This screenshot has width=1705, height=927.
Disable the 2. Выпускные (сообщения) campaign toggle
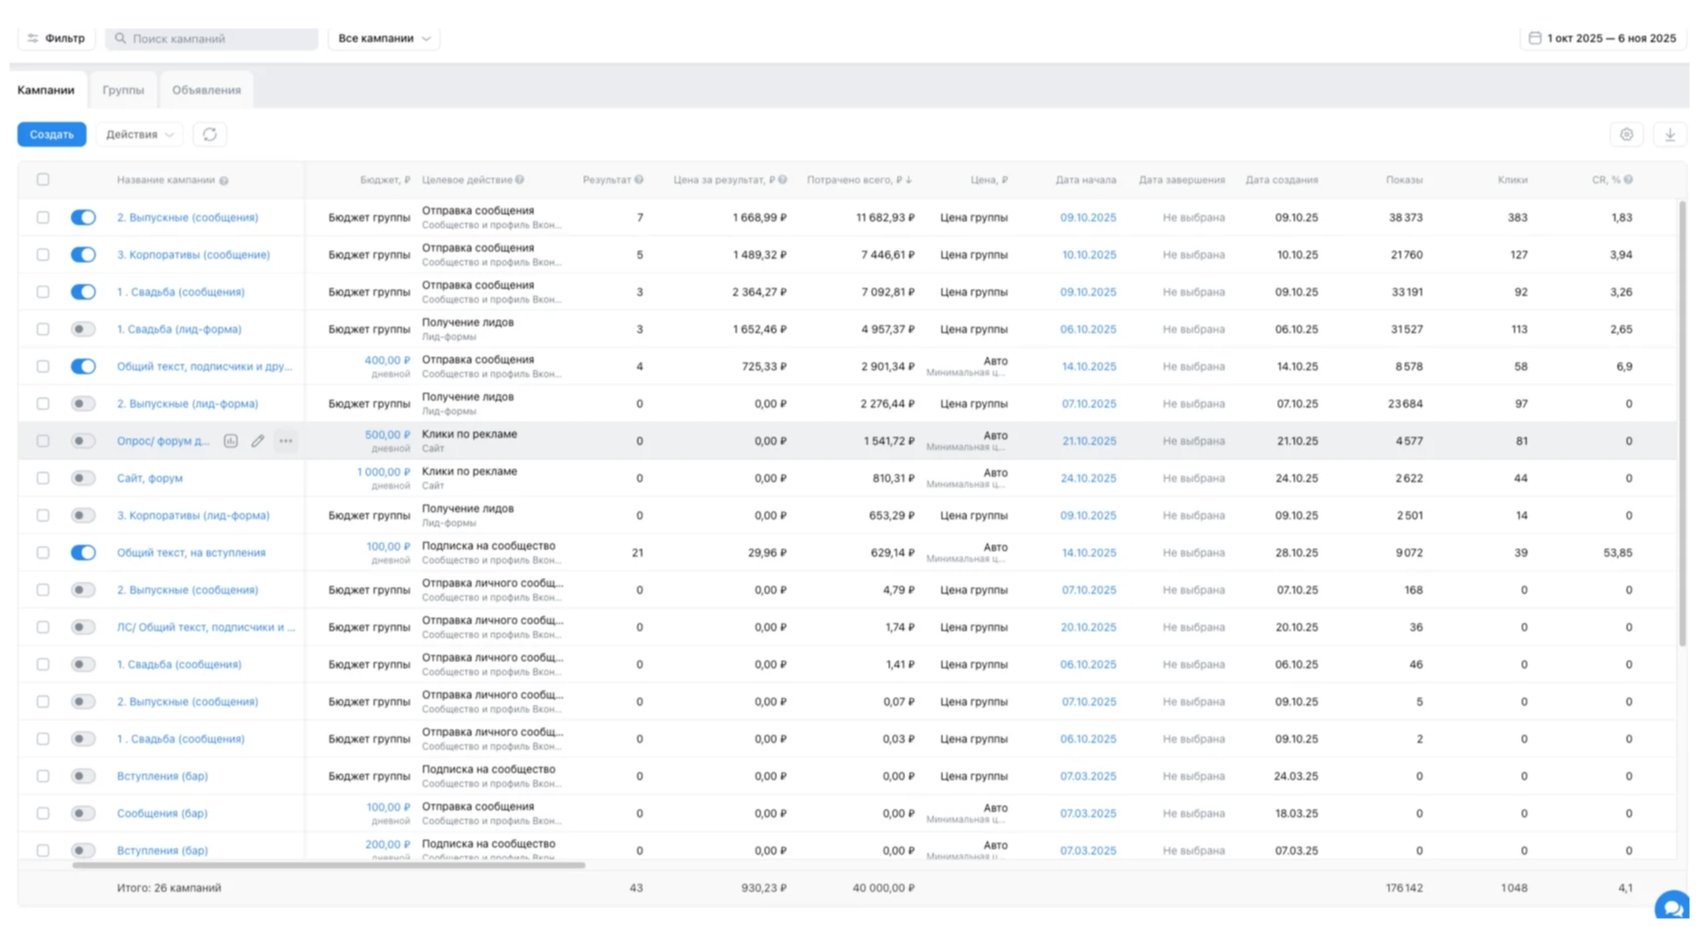point(83,217)
